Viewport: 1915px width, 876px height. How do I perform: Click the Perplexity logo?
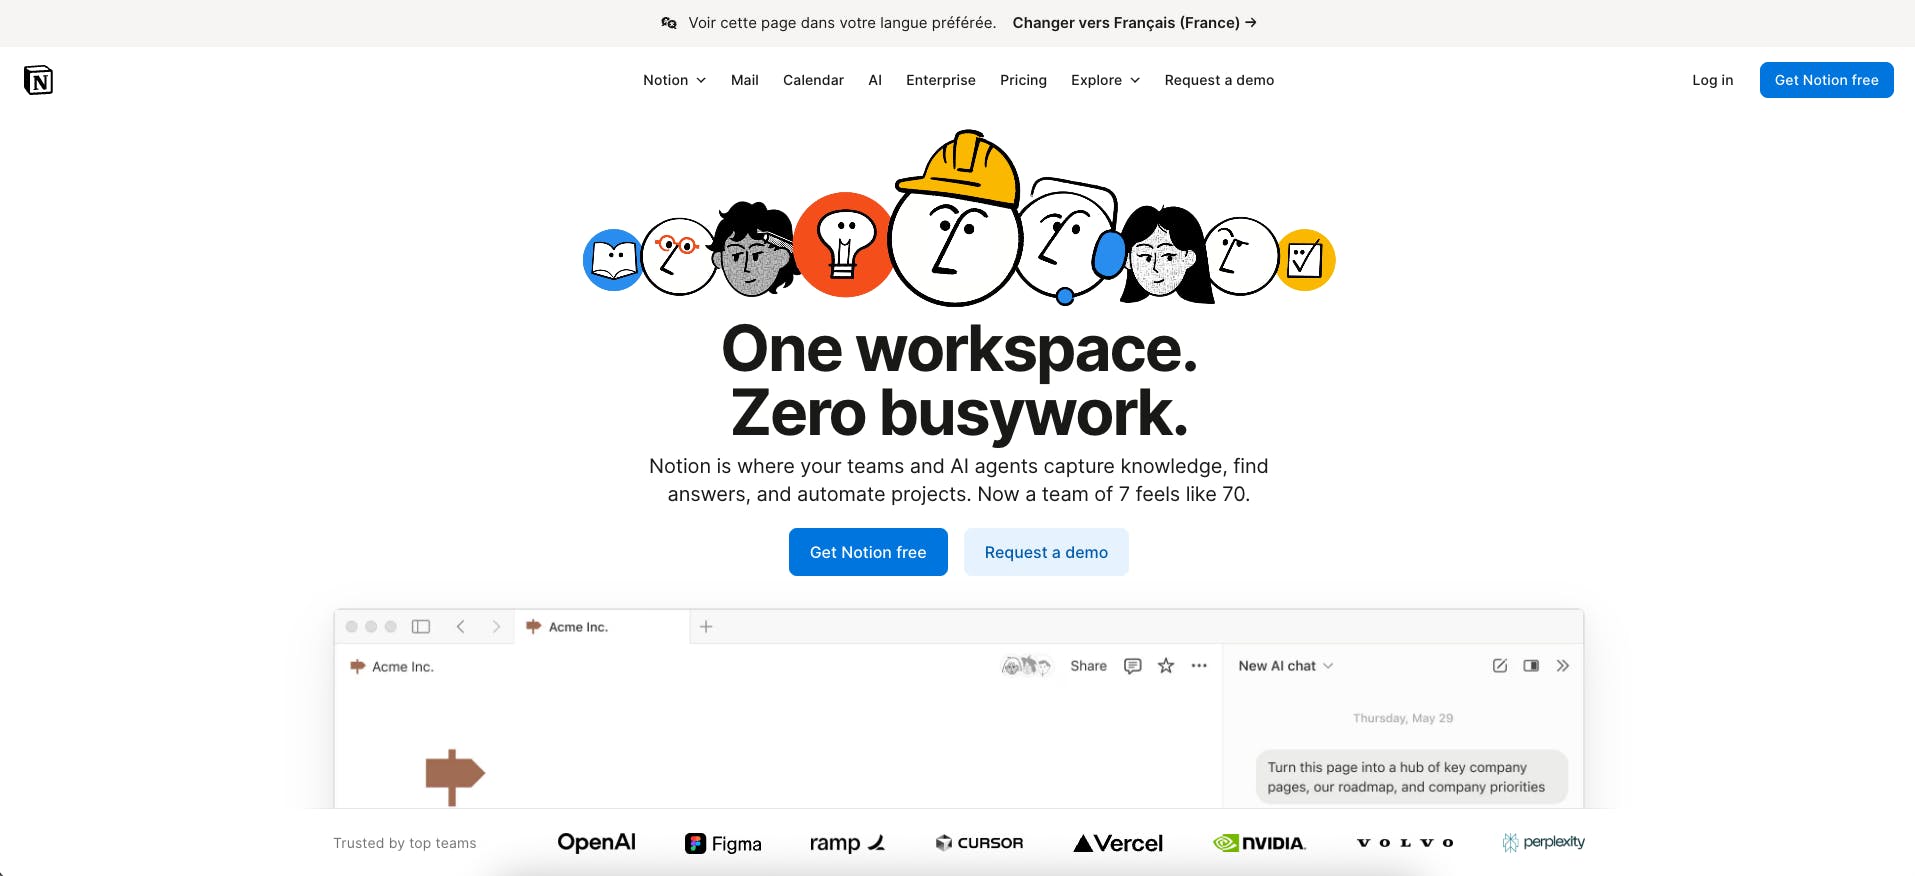(1543, 842)
